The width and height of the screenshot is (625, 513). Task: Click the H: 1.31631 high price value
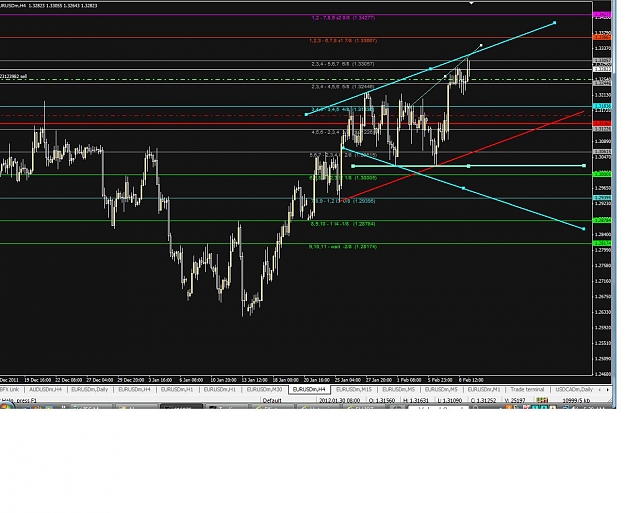(x=417, y=401)
